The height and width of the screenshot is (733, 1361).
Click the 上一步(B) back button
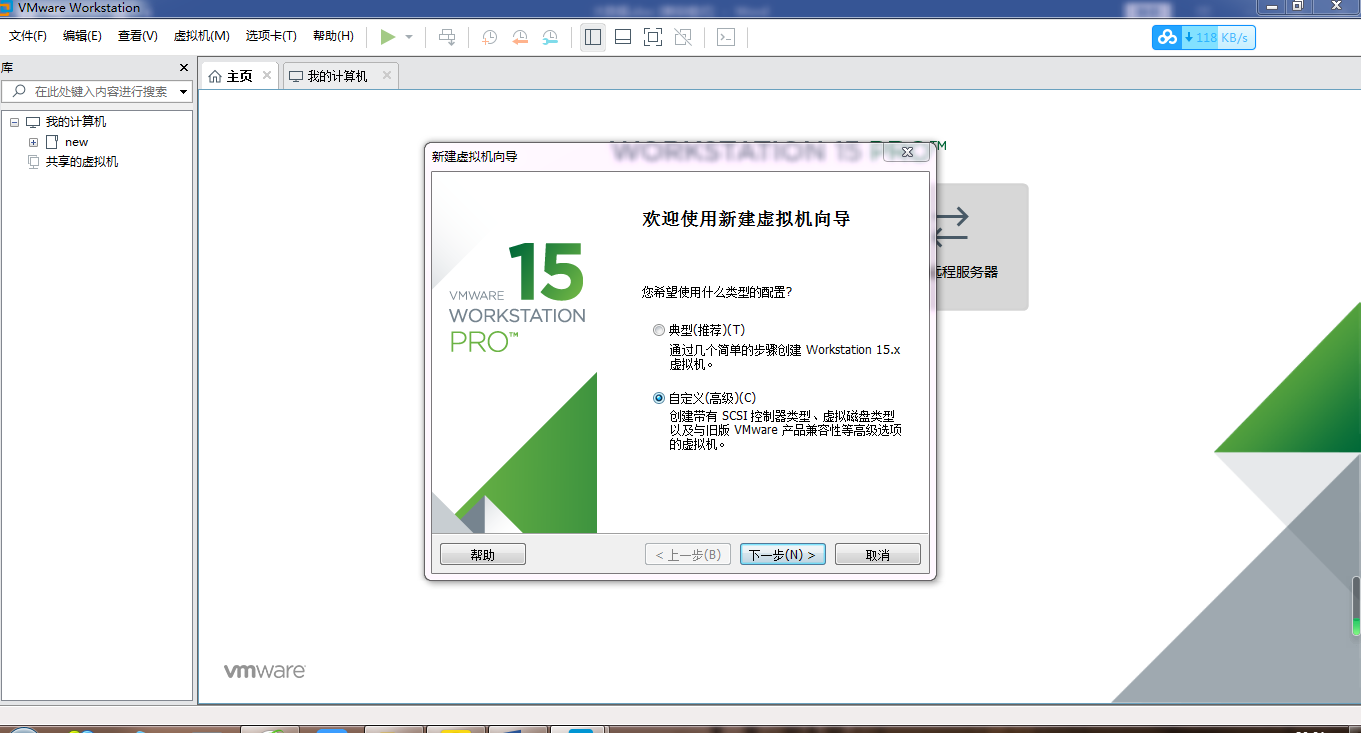tap(688, 555)
